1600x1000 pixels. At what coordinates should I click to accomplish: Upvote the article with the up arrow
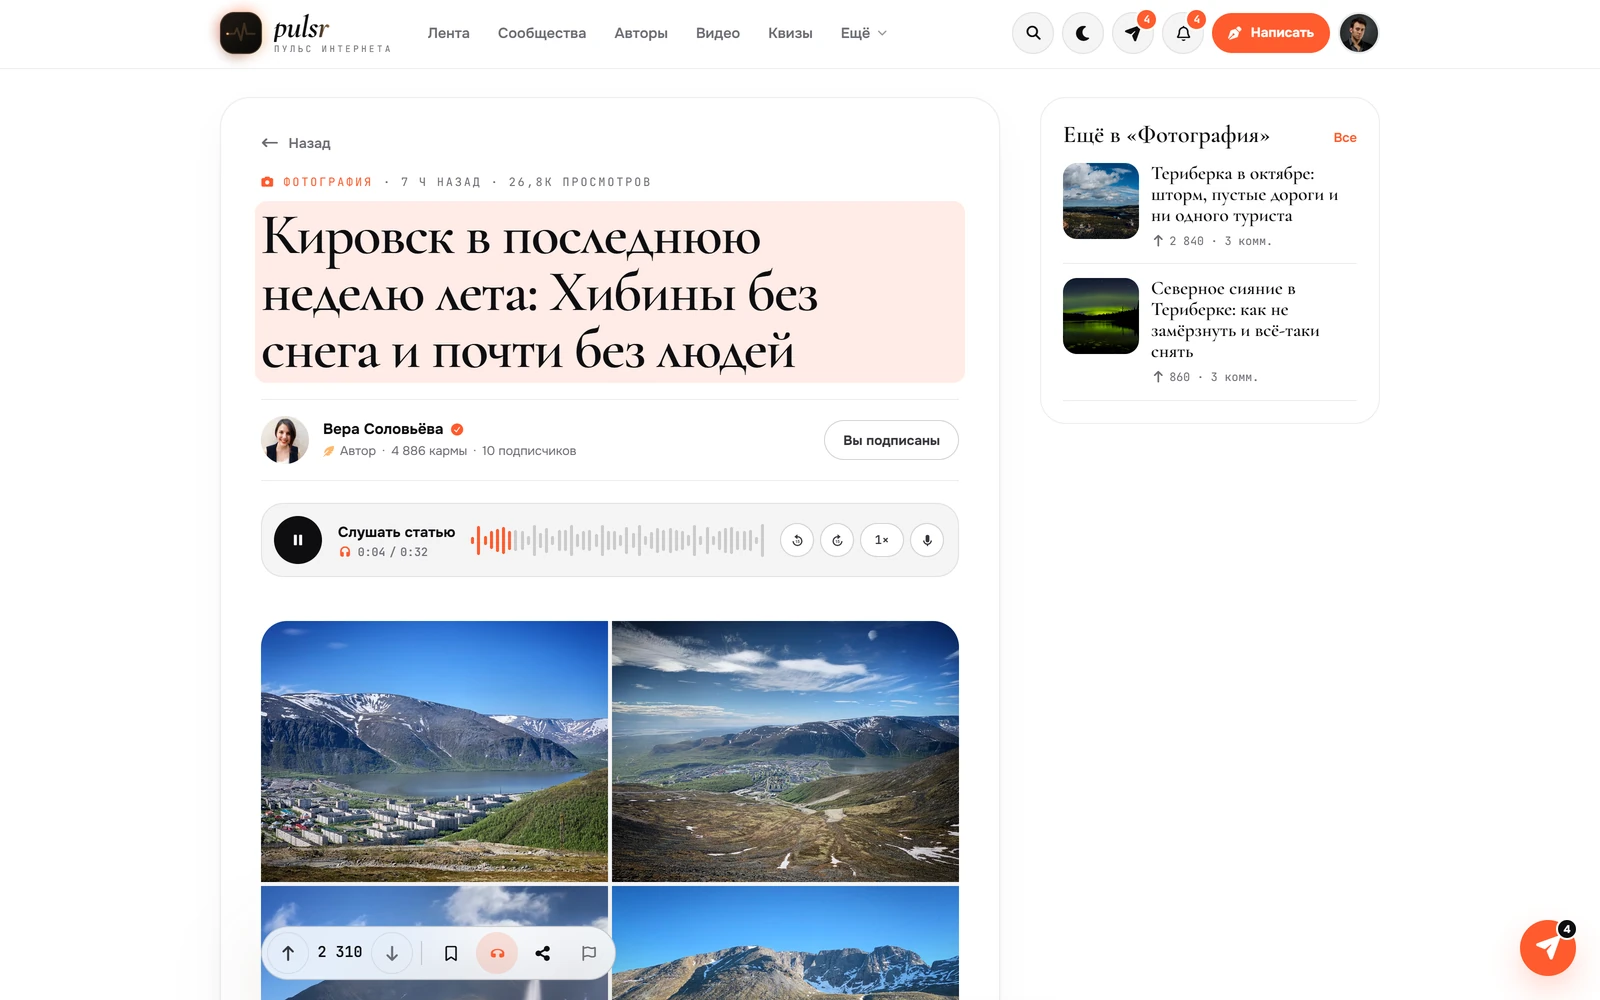click(288, 953)
